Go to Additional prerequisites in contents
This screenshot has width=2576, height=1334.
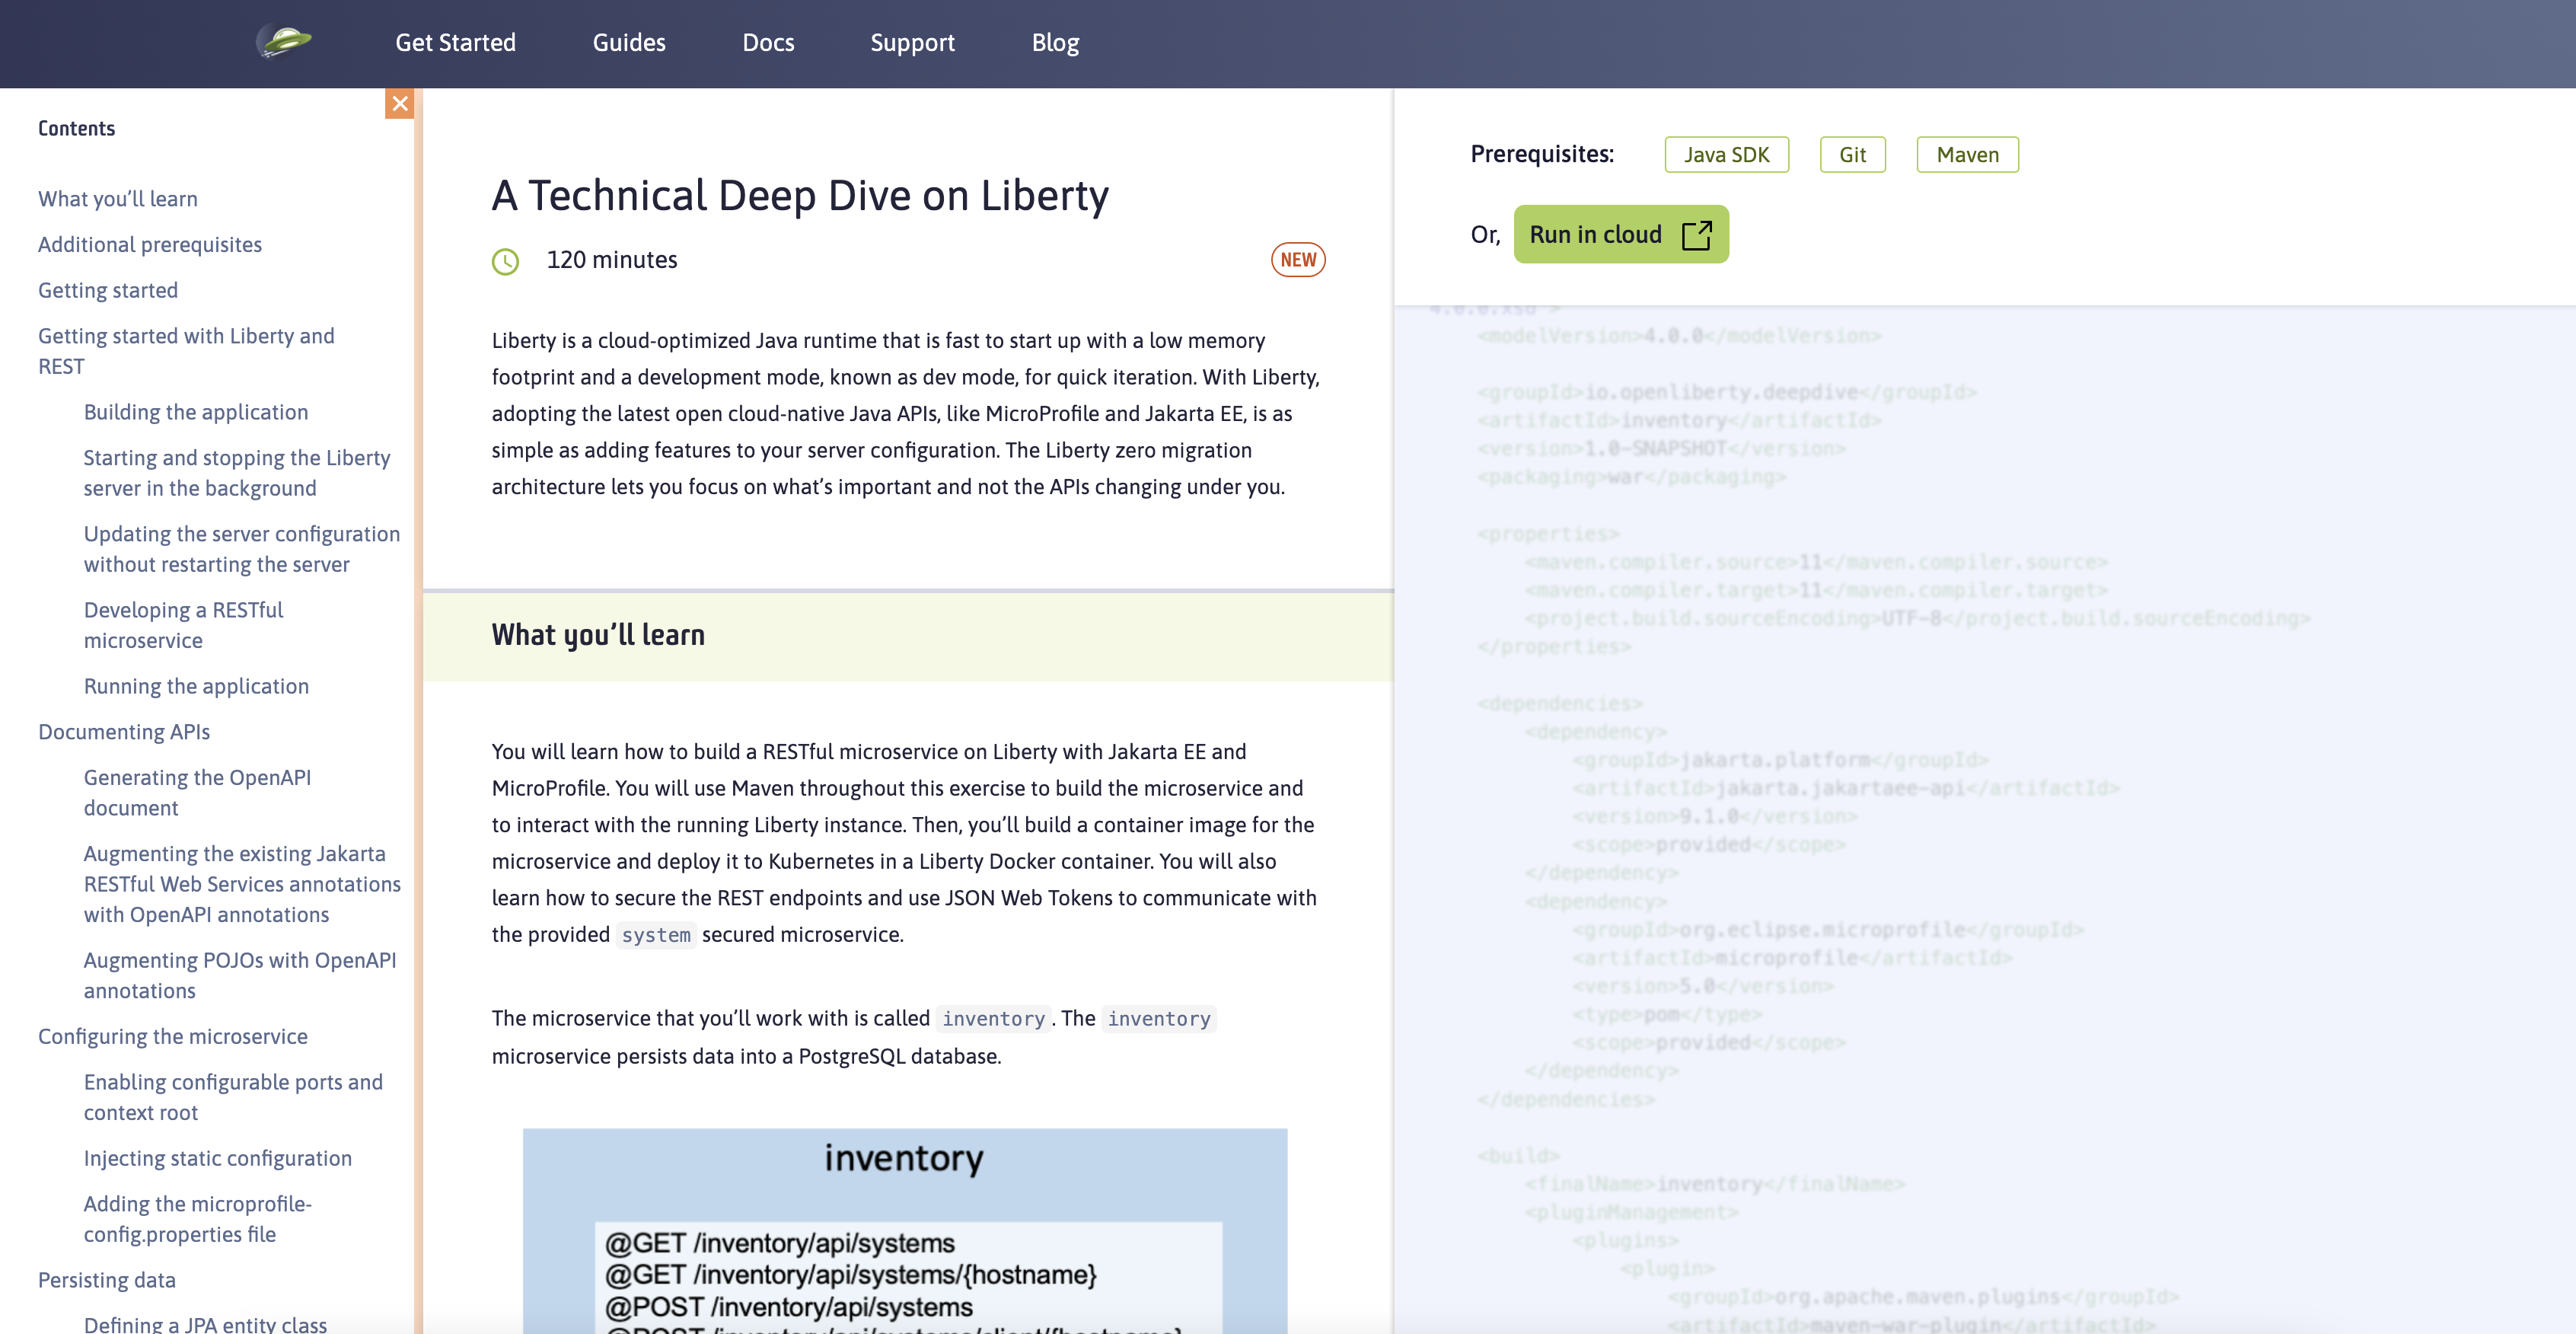coord(150,245)
